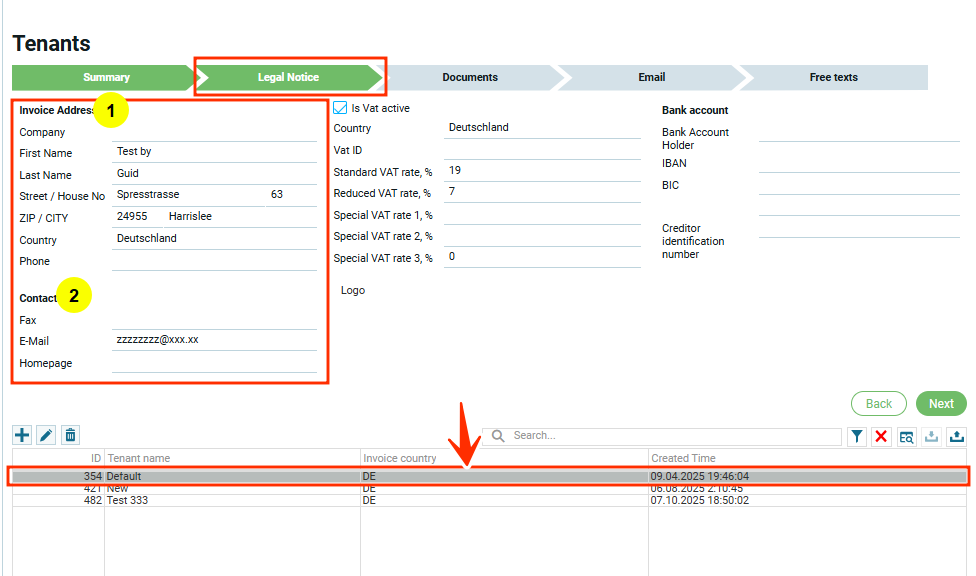976x576 pixels.
Task: Open the filter funnel icon
Action: [857, 436]
